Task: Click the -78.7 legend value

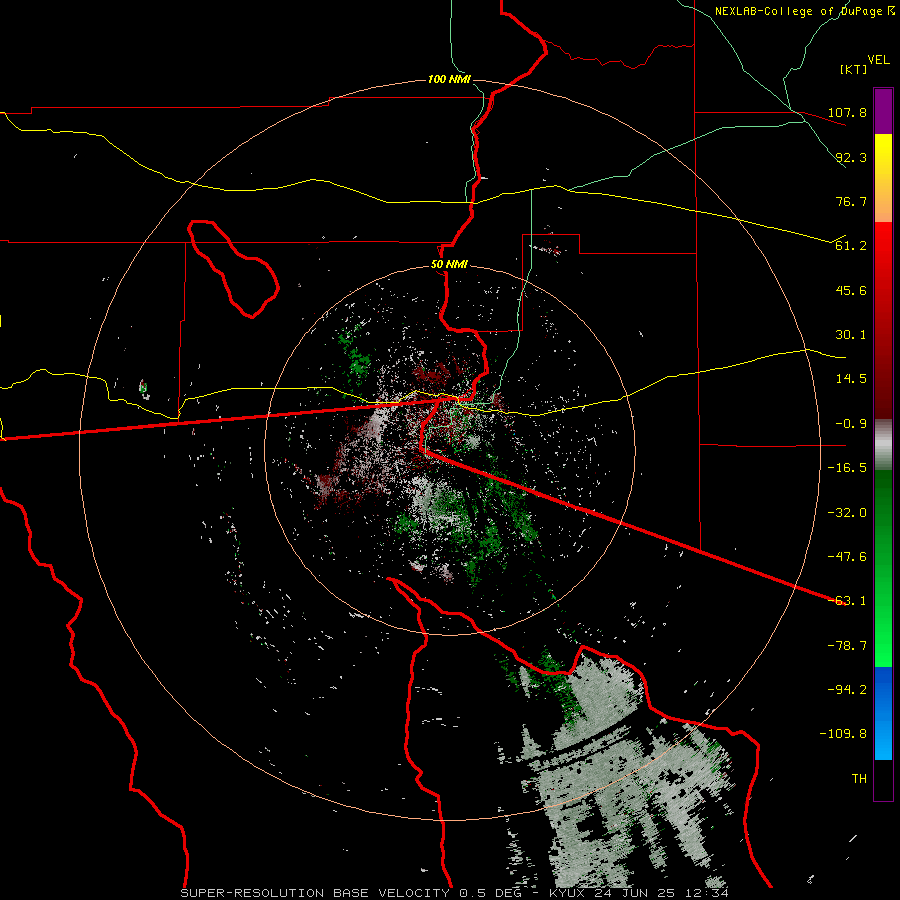Action: (x=847, y=646)
